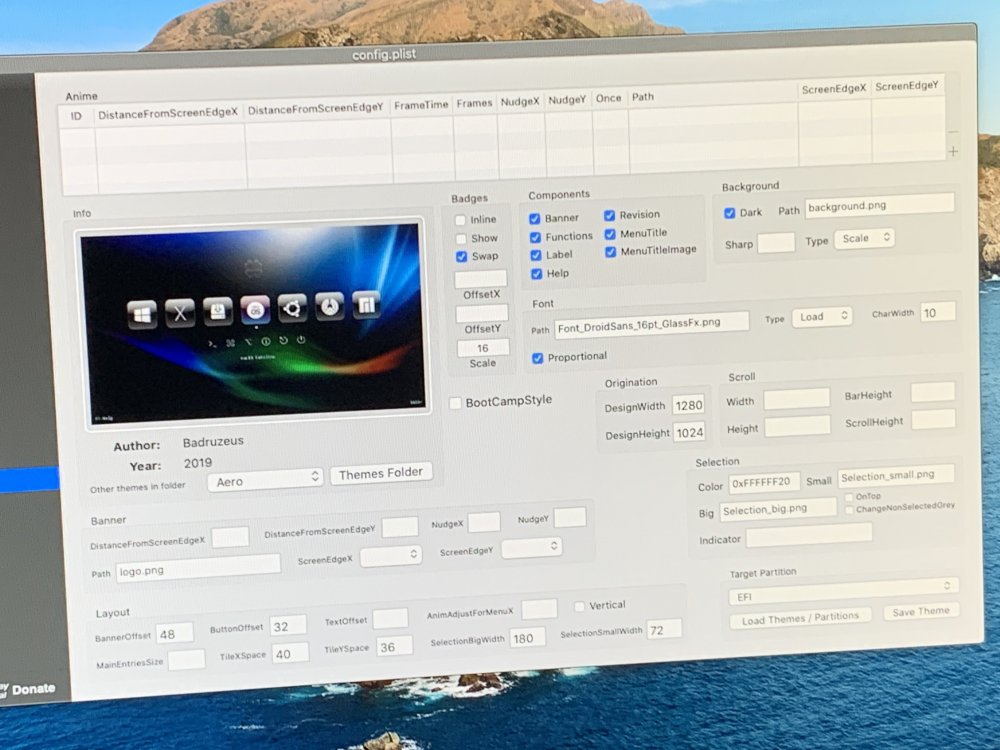Click the ButtonOffset field
The width and height of the screenshot is (1000, 750).
pyautogui.click(x=288, y=626)
